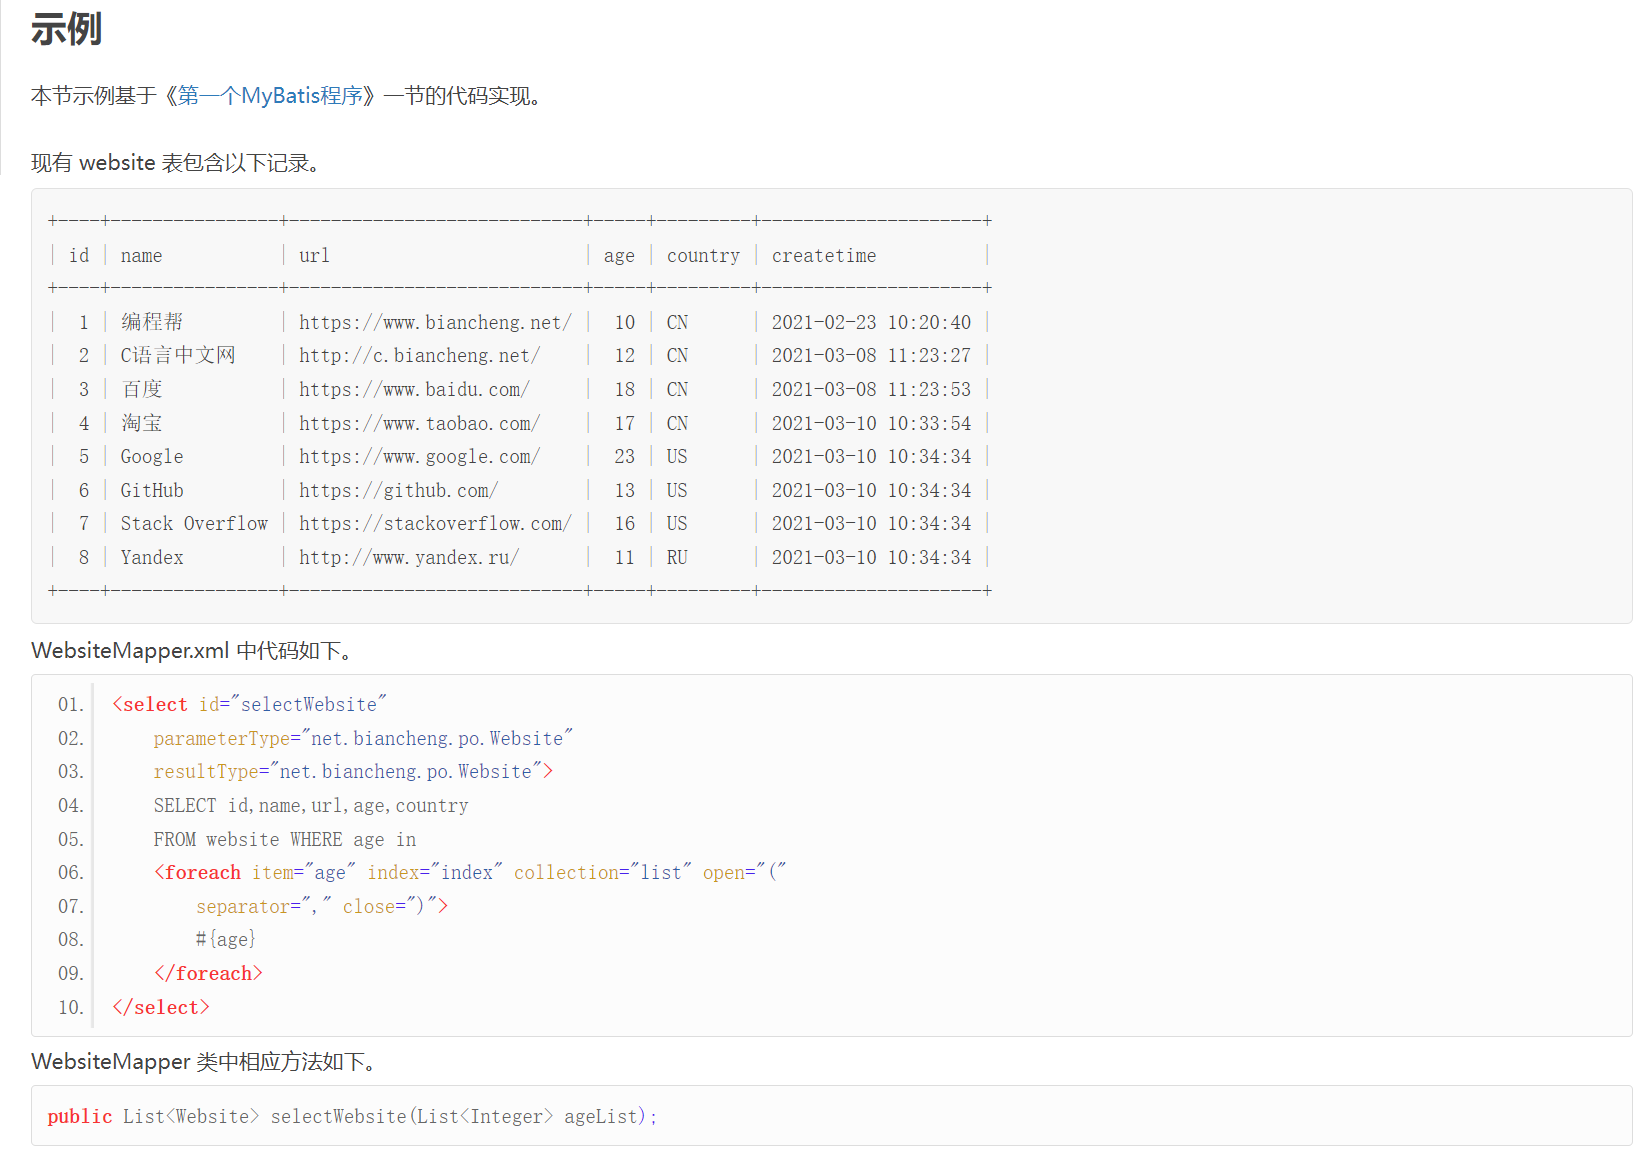Click the 示例 heading

(x=66, y=29)
